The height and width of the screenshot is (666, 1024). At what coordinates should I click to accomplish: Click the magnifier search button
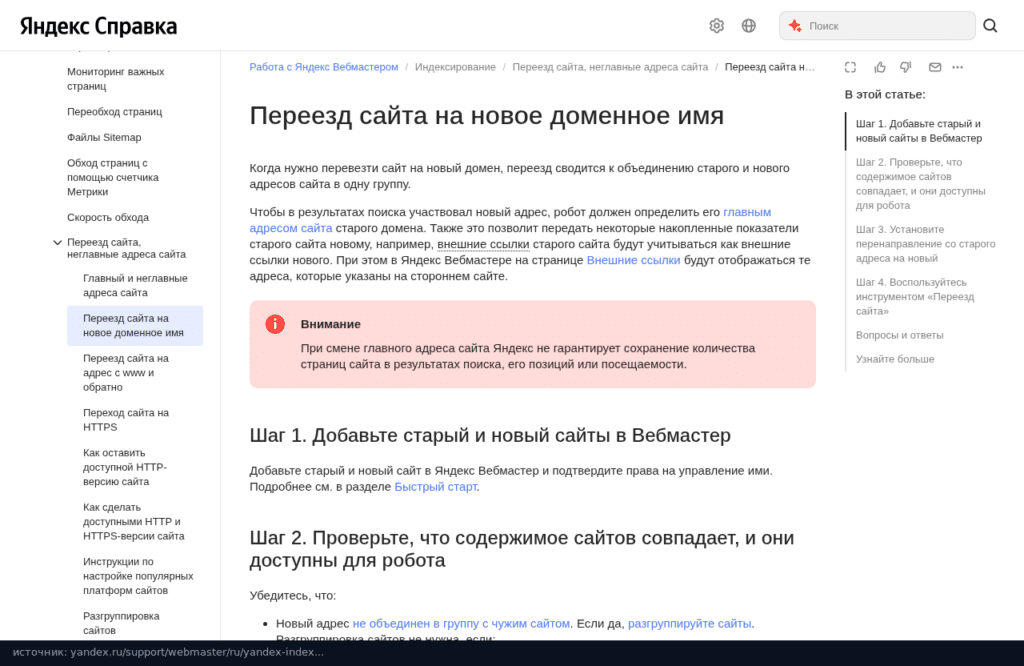990,25
